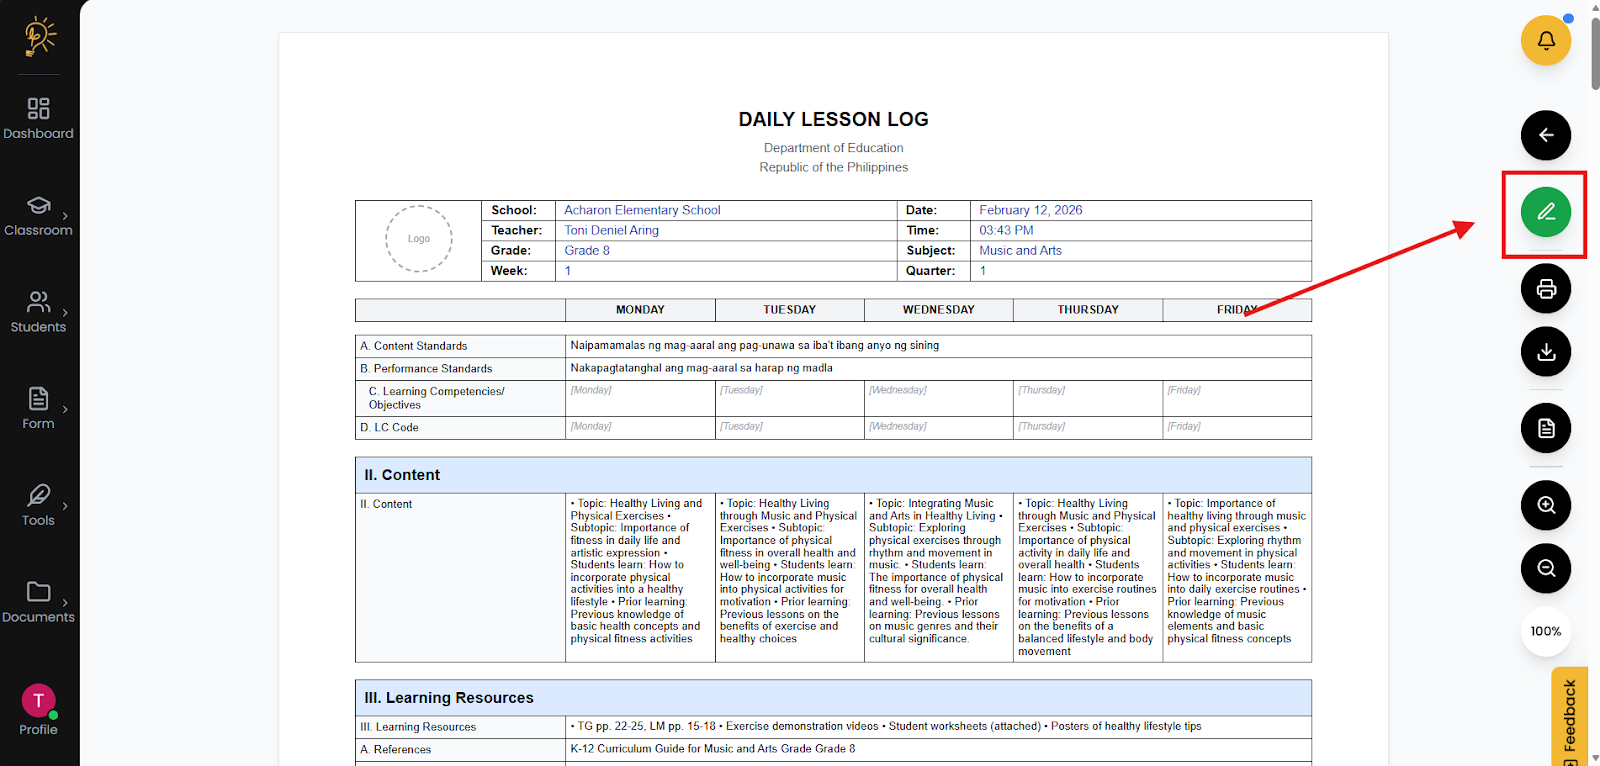Open the Feedback side tab
This screenshot has width=1600, height=766.
[1570, 716]
